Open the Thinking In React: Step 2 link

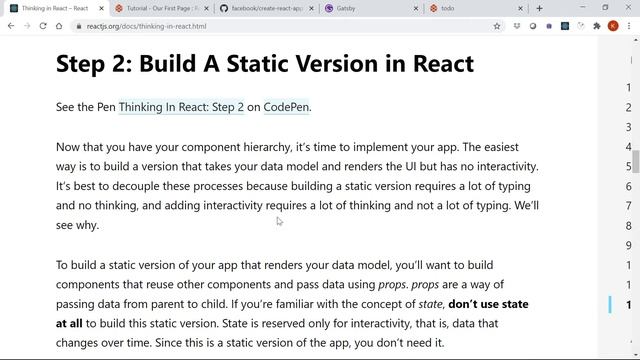point(181,107)
